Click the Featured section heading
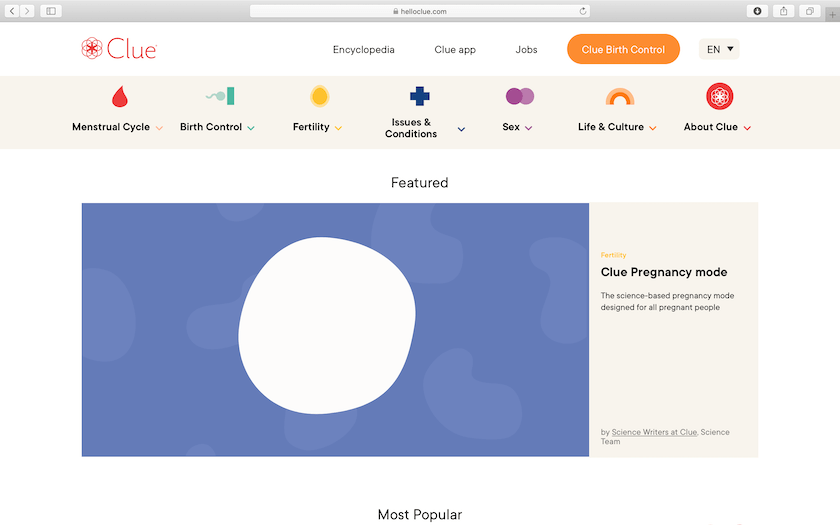Viewport: 840px width, 525px height. (x=419, y=183)
